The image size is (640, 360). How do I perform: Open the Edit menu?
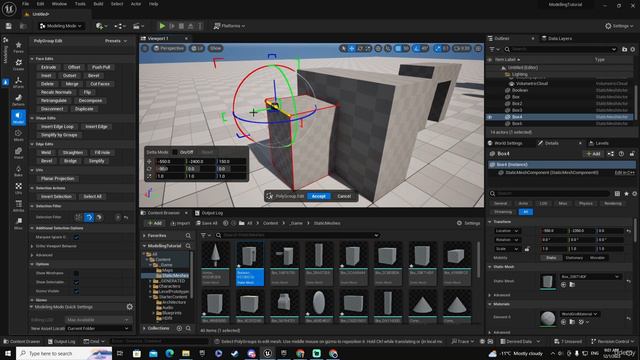pos(40,4)
